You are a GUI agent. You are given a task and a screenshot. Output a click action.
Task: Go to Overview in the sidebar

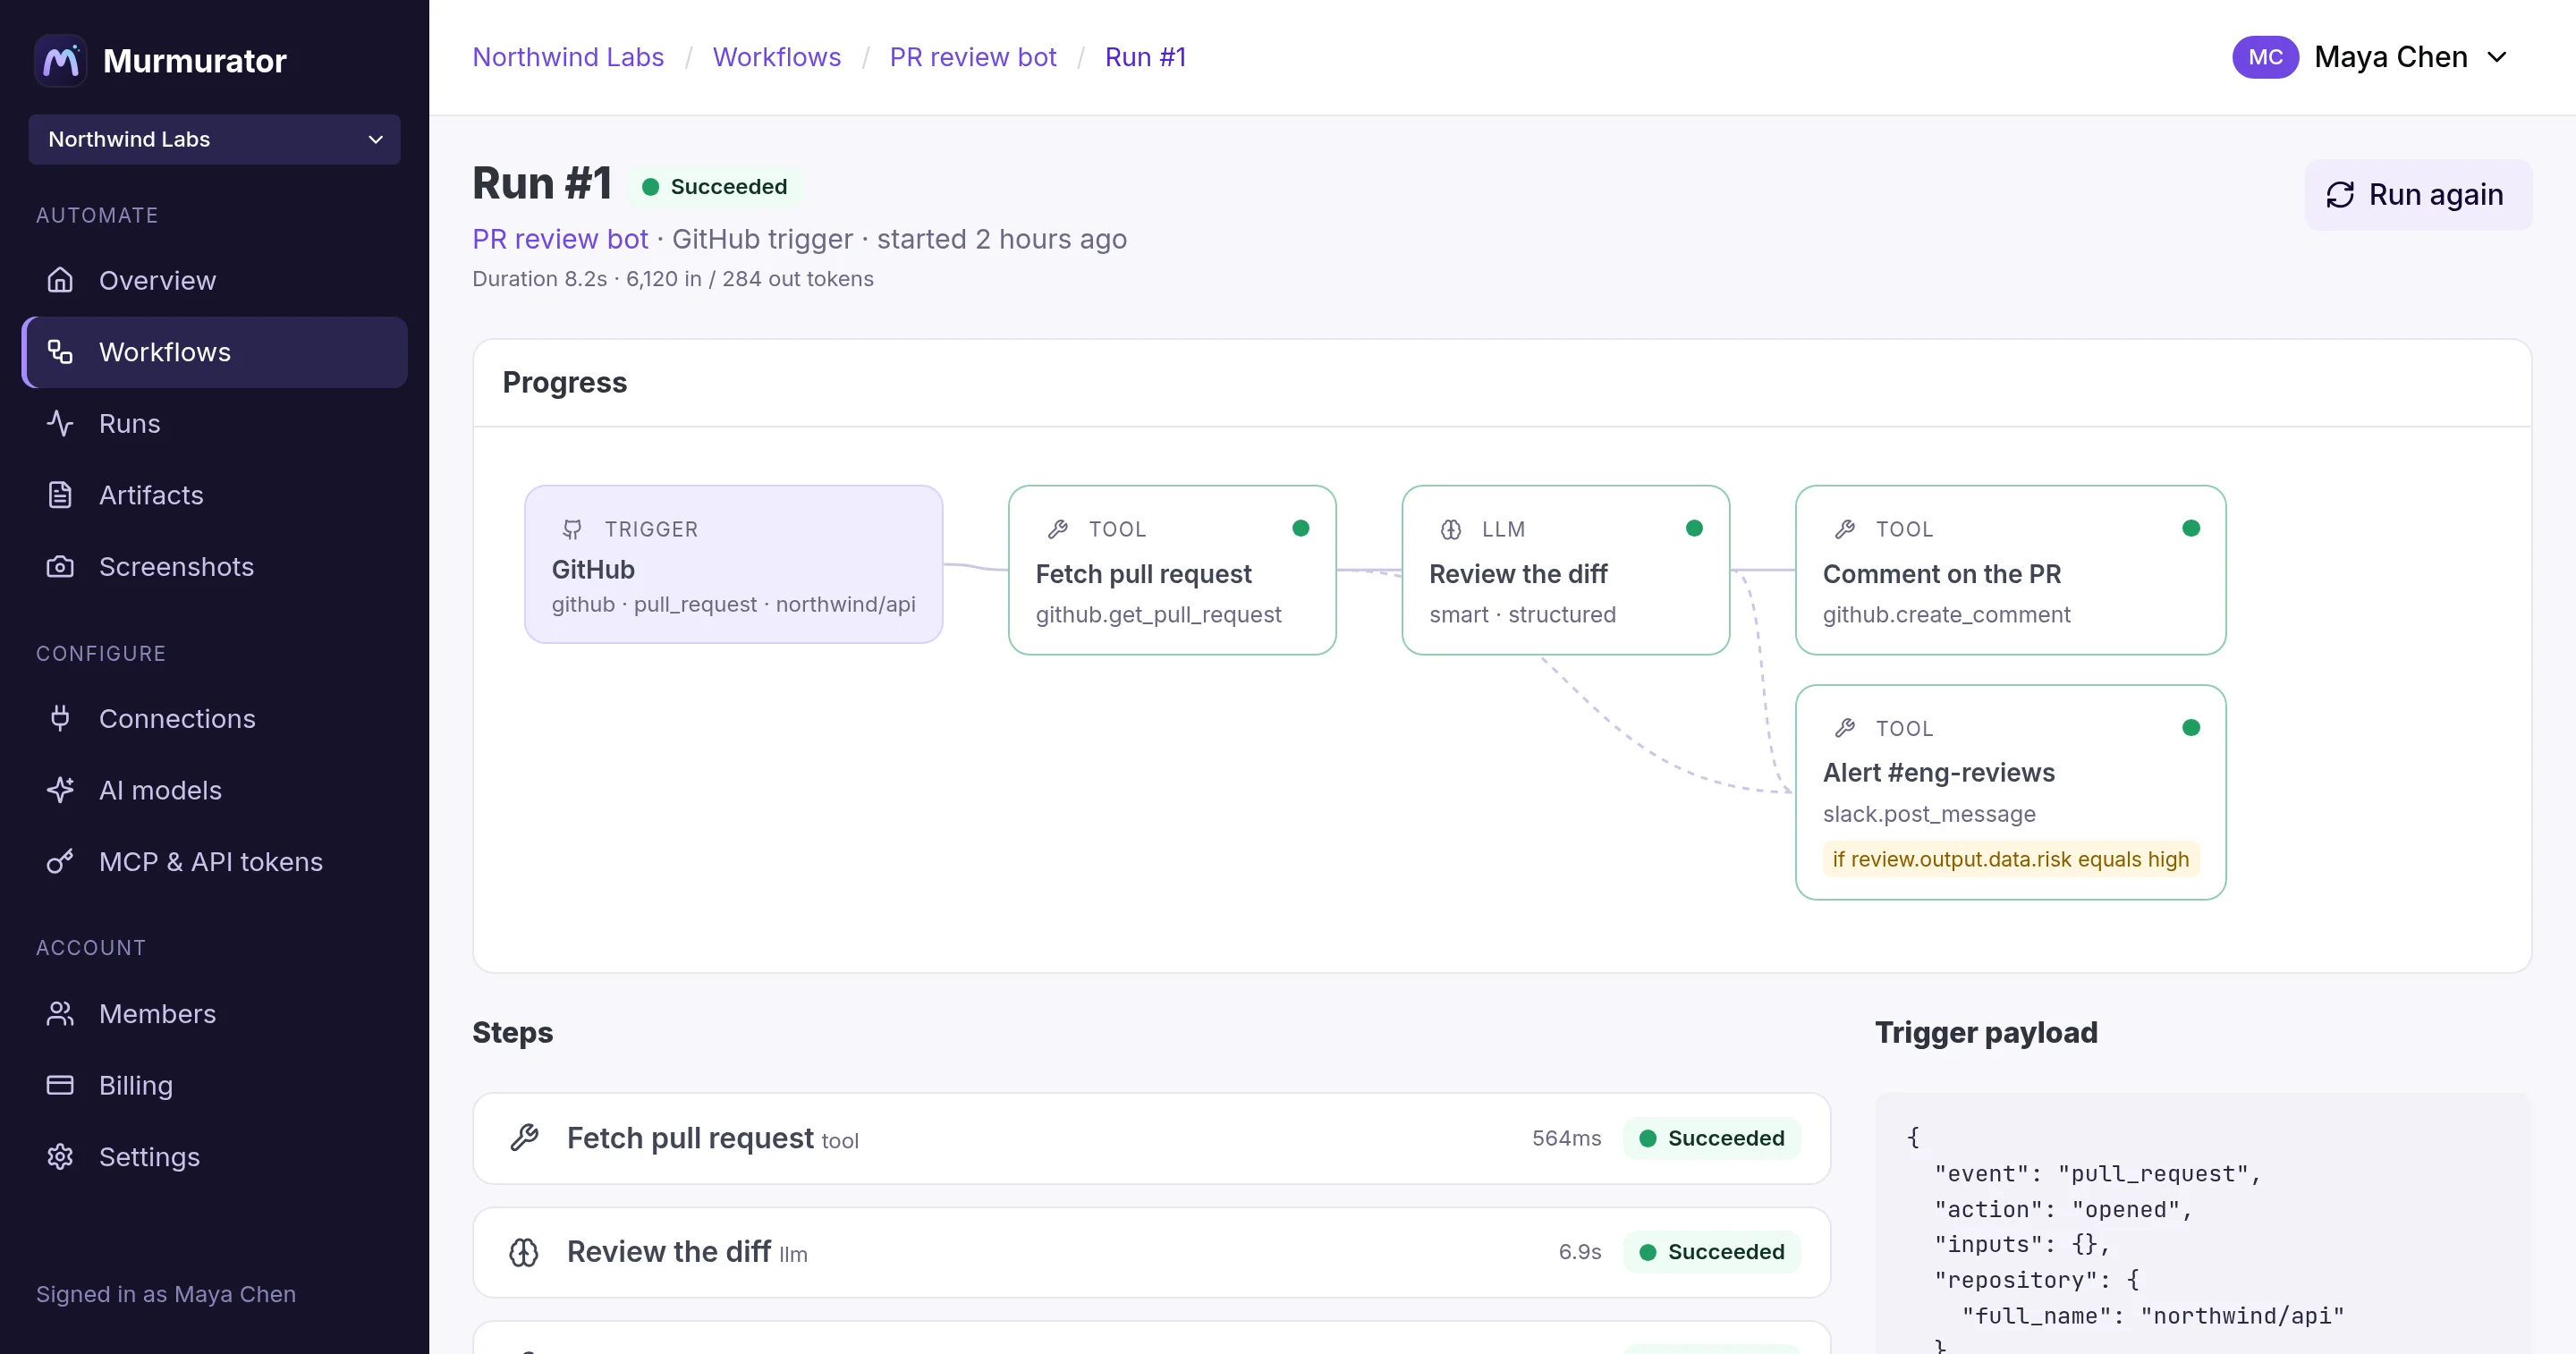click(214, 280)
